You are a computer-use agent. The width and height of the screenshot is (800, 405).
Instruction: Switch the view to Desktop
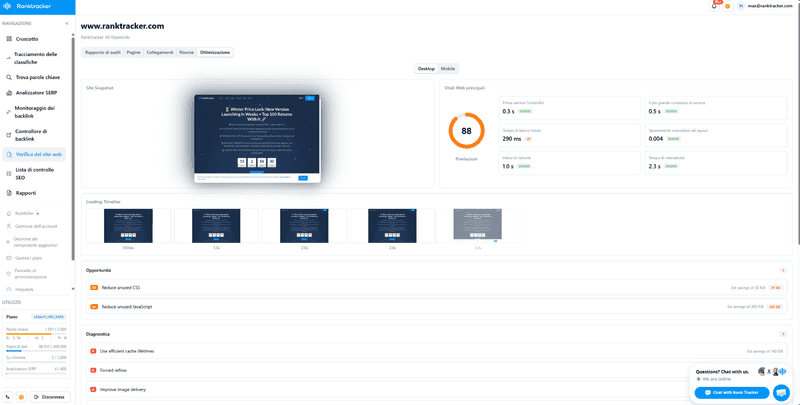pos(426,69)
